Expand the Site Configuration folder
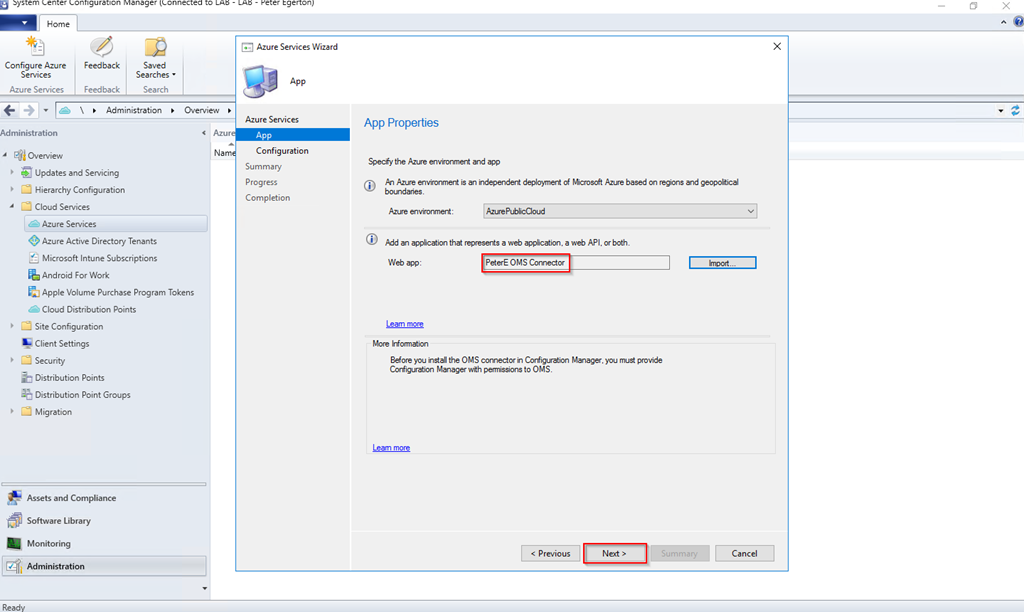1024x612 pixels. 12,326
